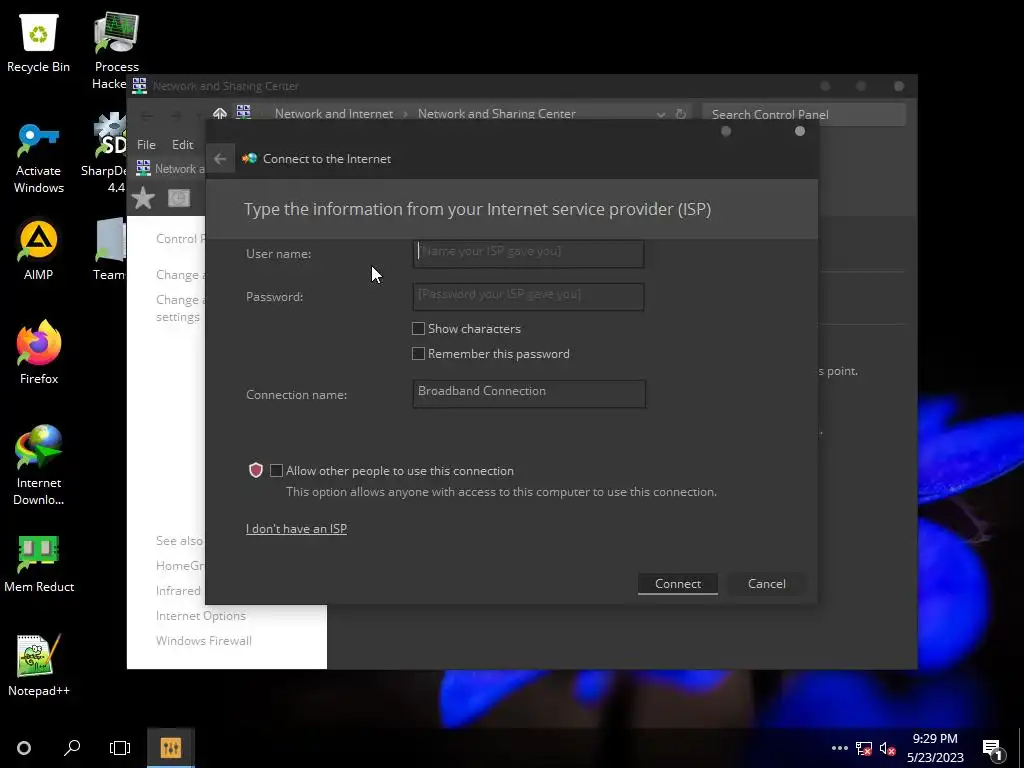Open the Infrared link in See also
This screenshot has height=768, width=1024.
coord(178,590)
